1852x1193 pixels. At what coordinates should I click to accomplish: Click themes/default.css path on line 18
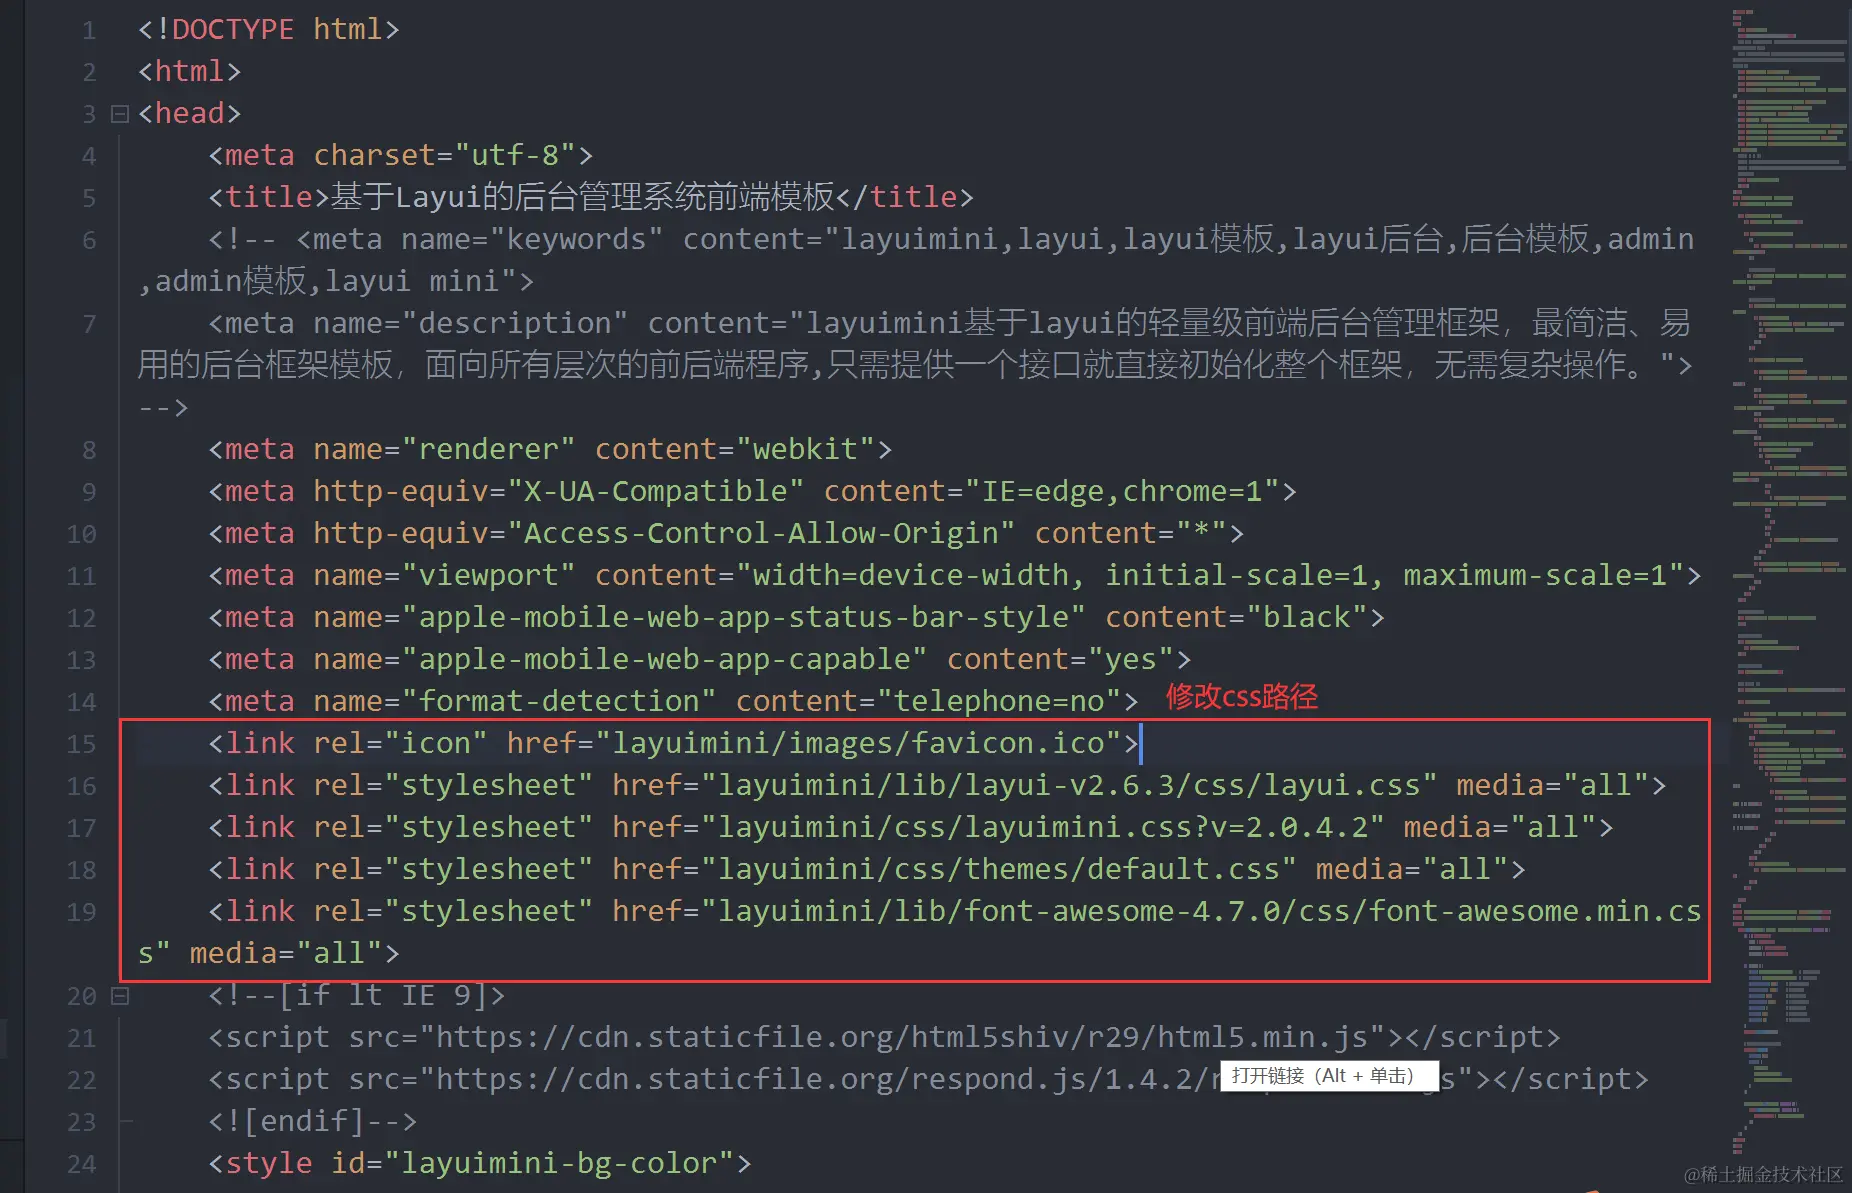(998, 869)
